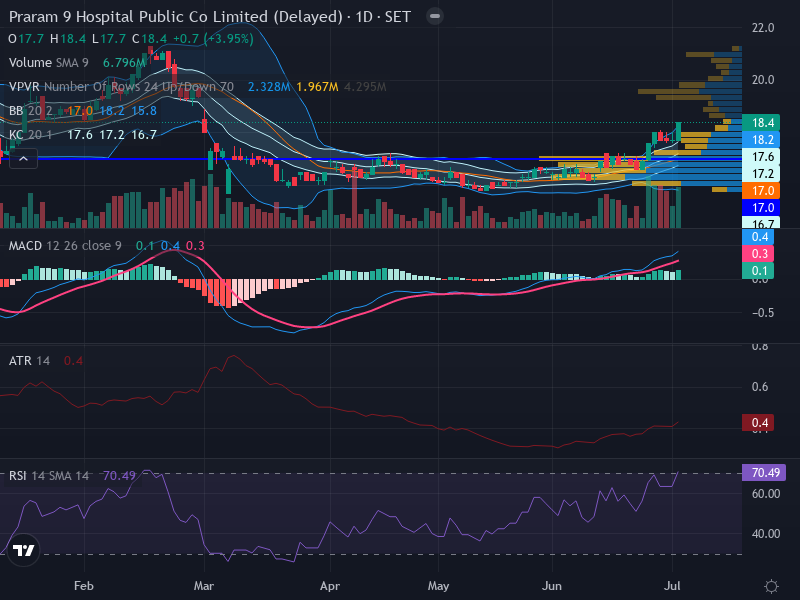The image size is (800, 600).
Task: Click the RSI 14 SMA 14 legend
Action: [49, 476]
